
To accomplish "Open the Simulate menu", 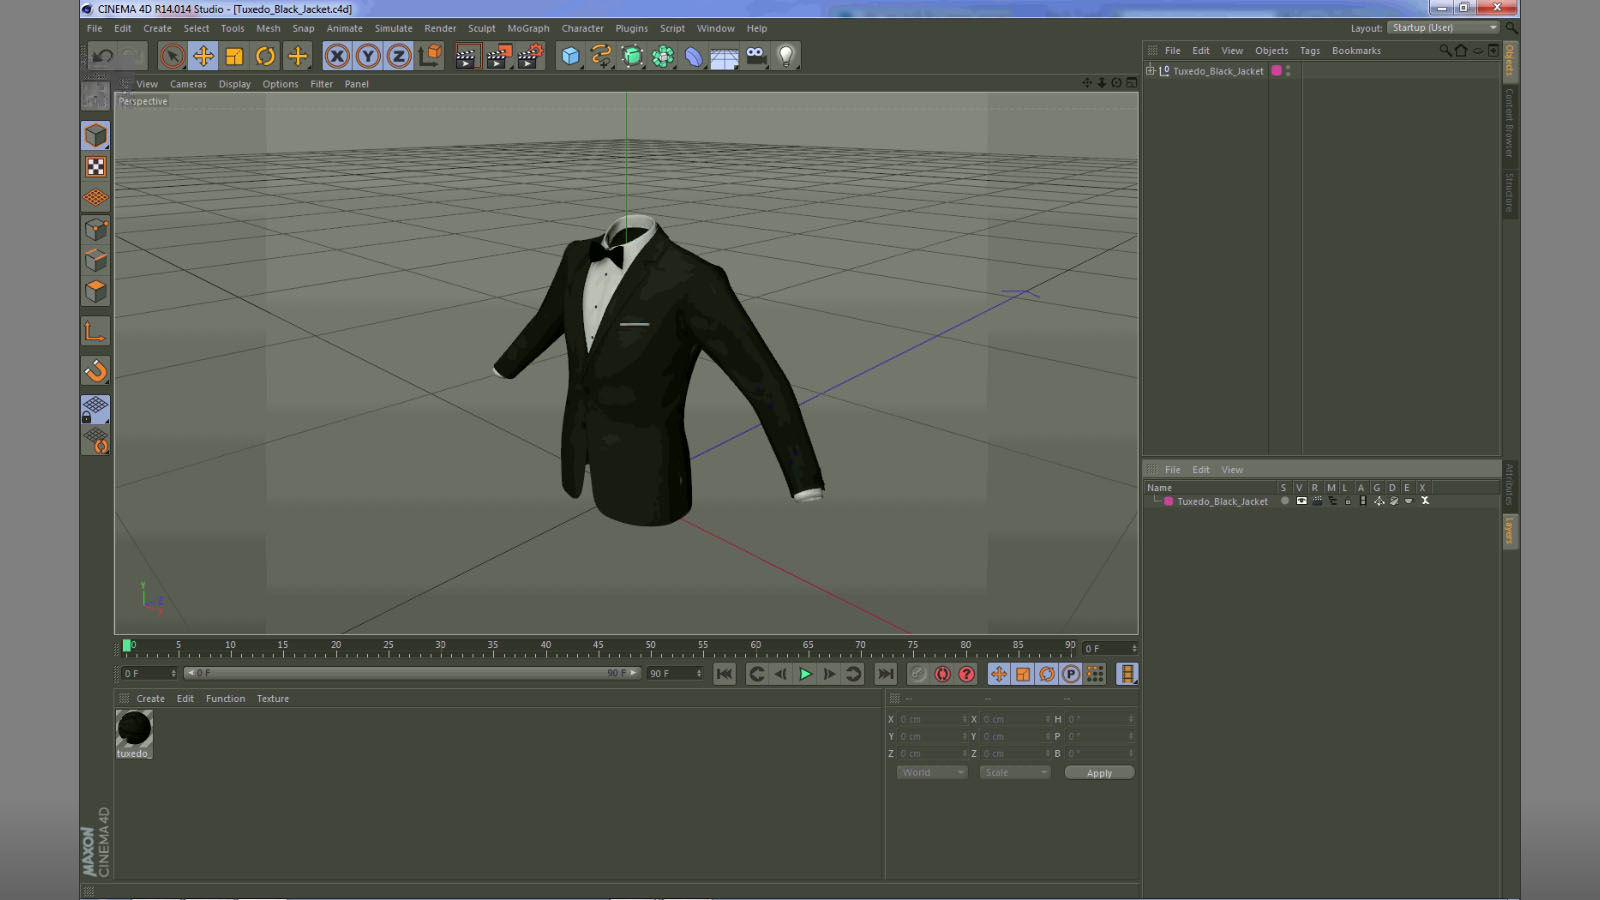I will click(x=393, y=29).
